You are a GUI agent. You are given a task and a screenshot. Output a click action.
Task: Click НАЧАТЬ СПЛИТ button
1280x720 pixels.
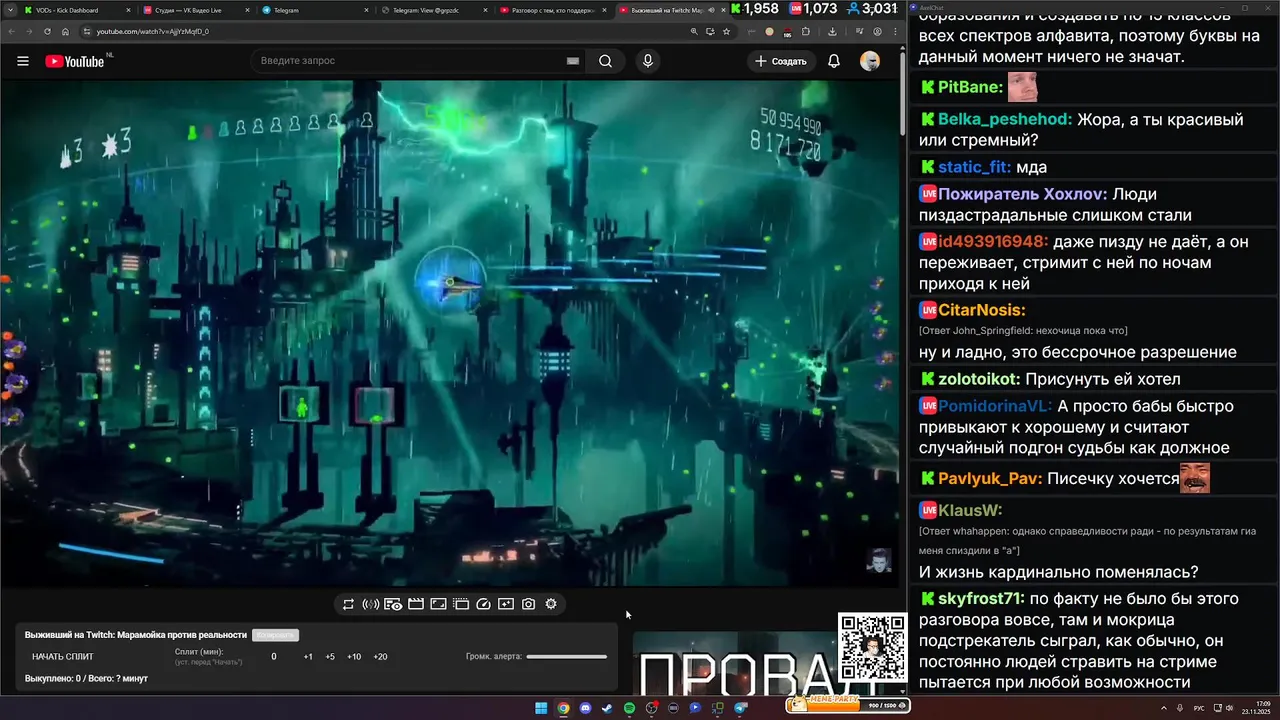tap(63, 657)
